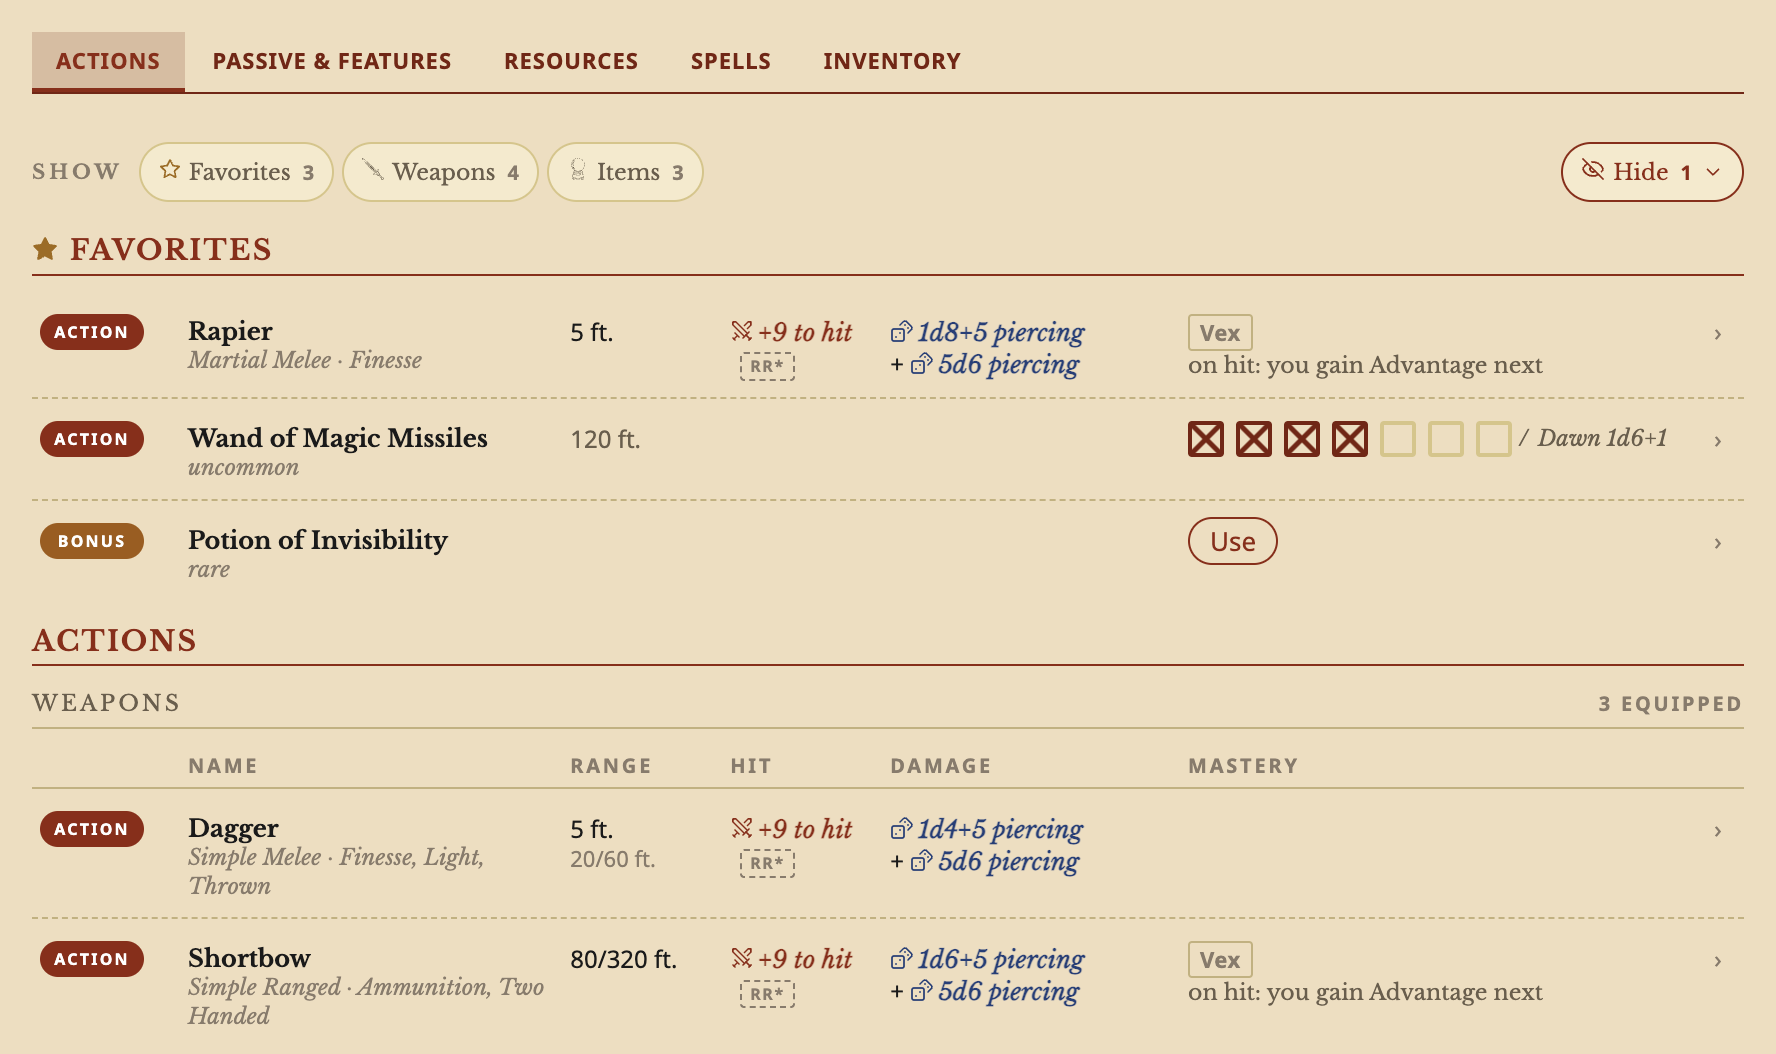Screen dimensions: 1776x1054
Task: Click the BONUS badge on Potion of Invisibility
Action: 91,541
